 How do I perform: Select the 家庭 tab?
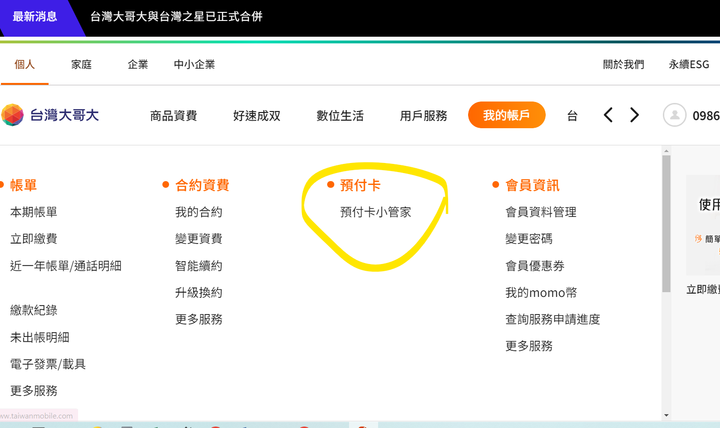click(81, 64)
